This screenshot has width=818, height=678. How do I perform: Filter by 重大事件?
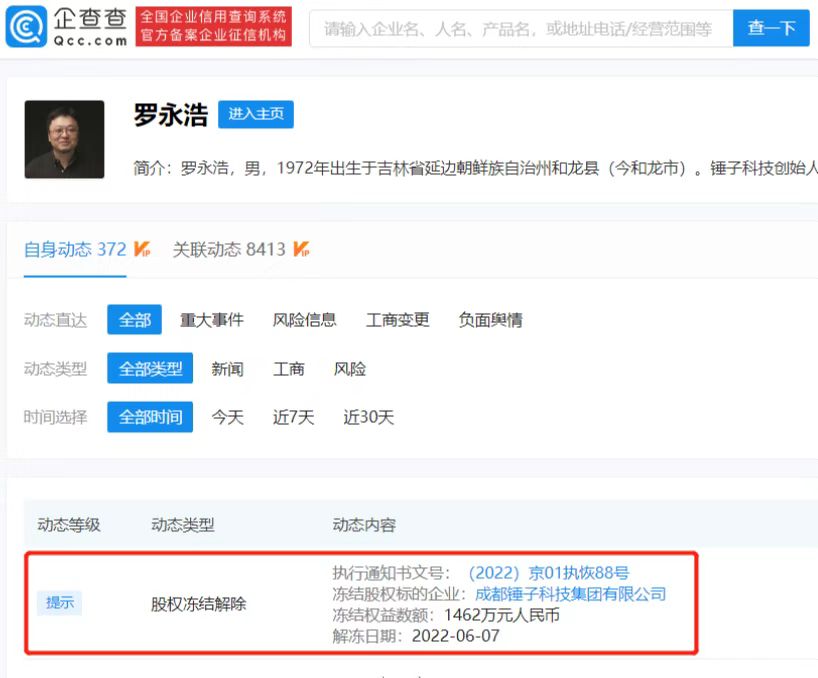tap(211, 320)
